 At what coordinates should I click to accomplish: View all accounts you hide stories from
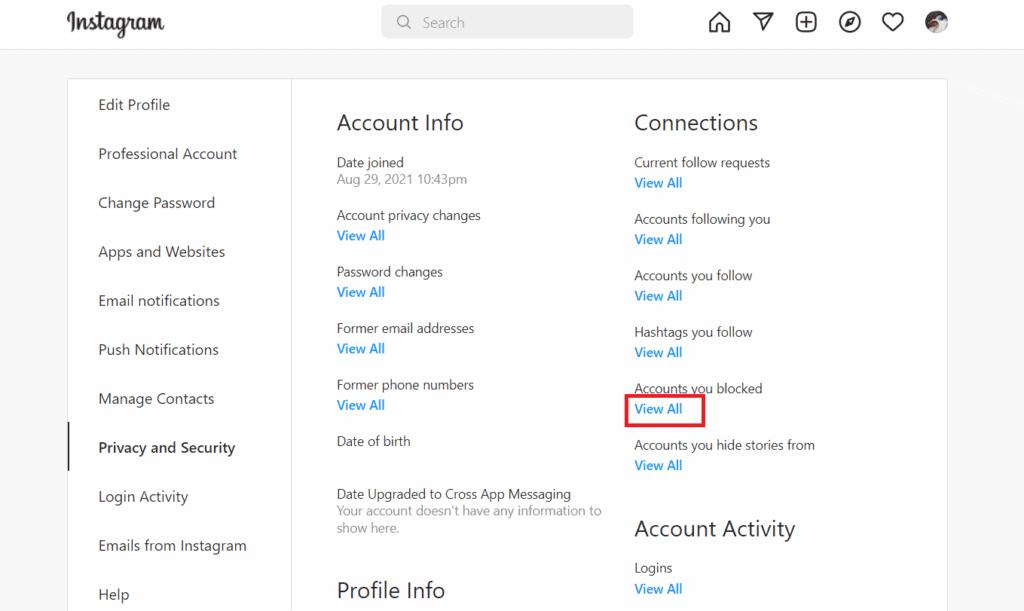(658, 465)
